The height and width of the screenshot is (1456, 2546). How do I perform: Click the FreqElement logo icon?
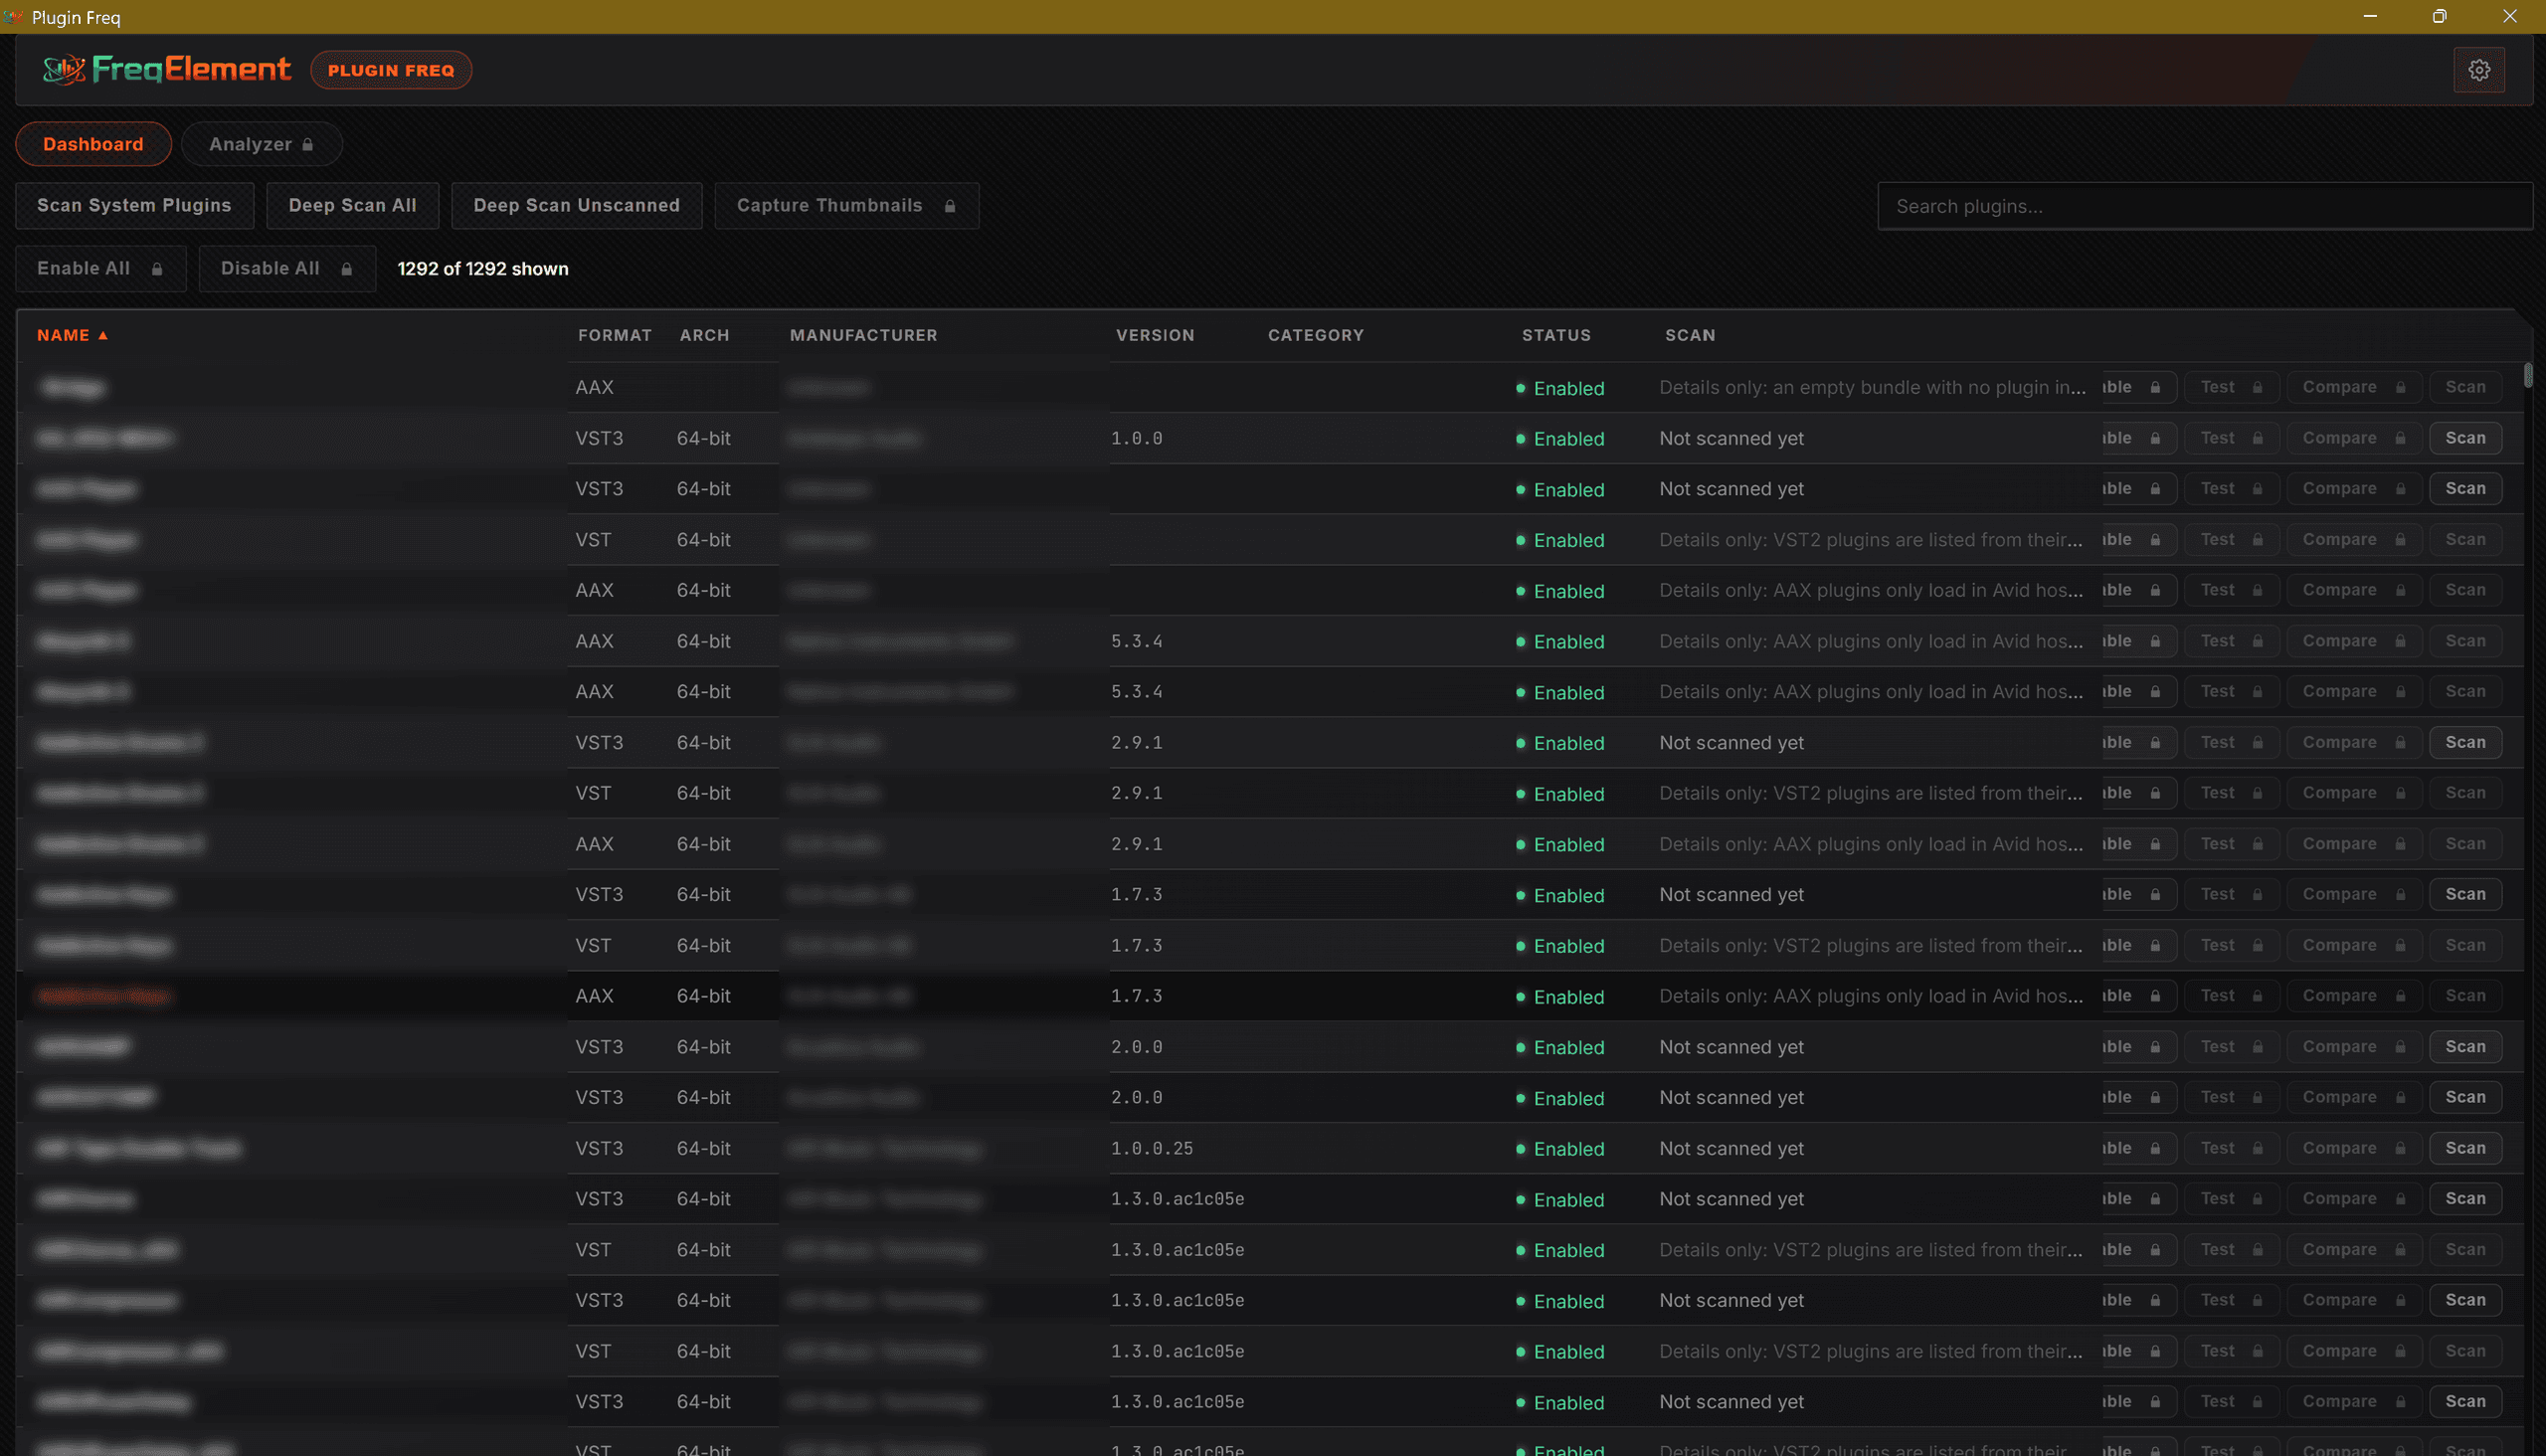coord(64,69)
